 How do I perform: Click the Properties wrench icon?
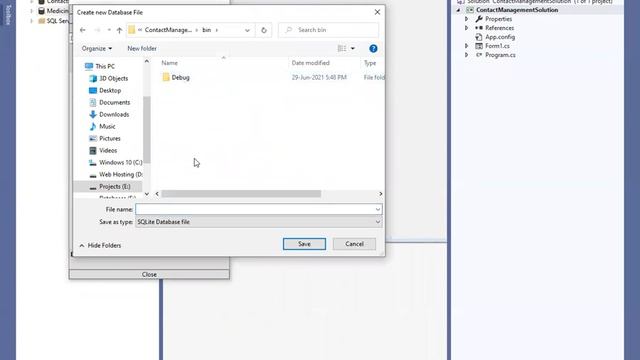tap(479, 19)
